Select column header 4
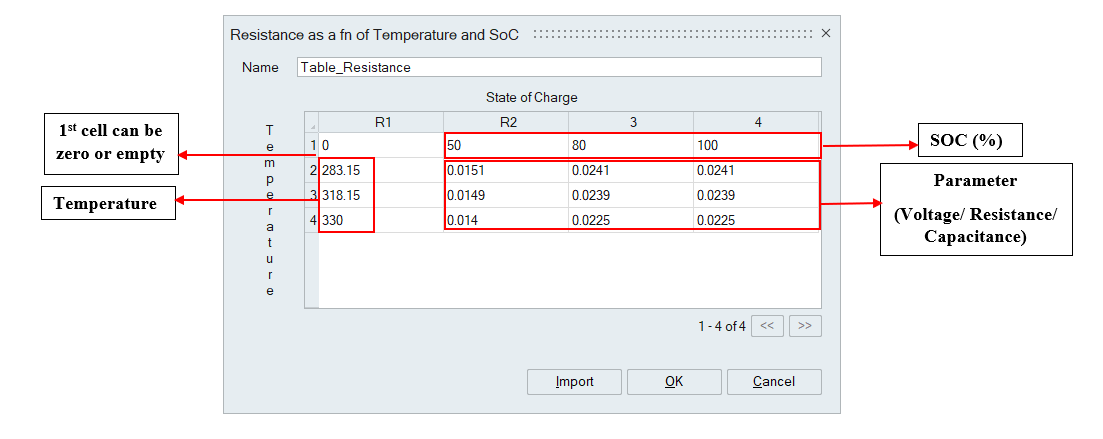Screen dimensions: 1103x439 [757, 122]
